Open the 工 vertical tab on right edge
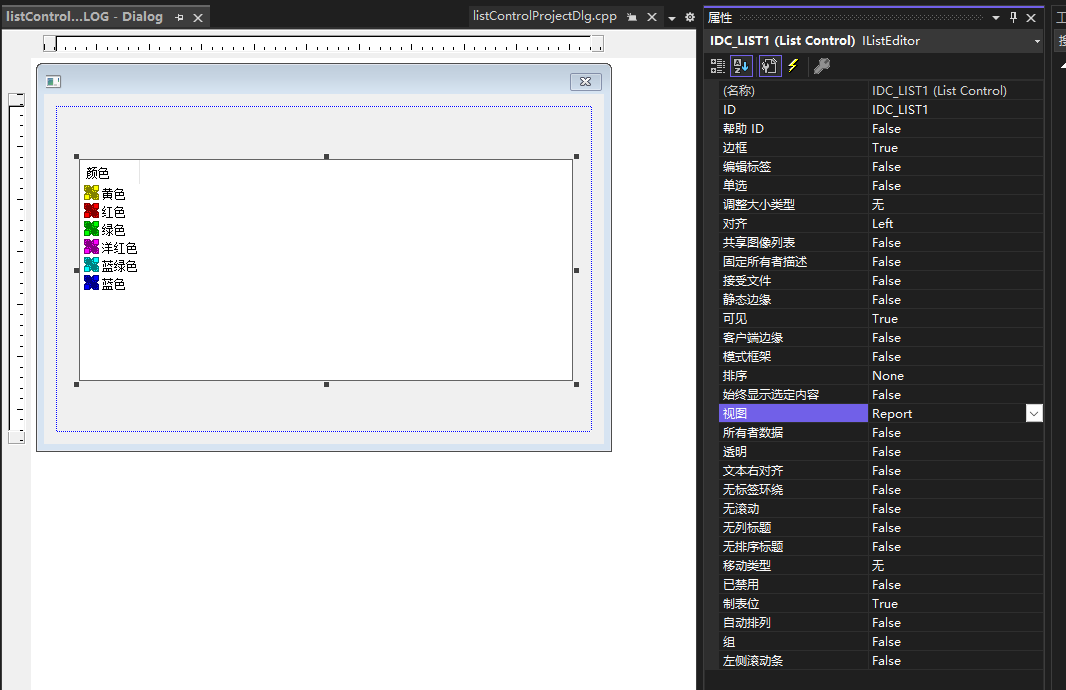1066x690 pixels. [1058, 17]
